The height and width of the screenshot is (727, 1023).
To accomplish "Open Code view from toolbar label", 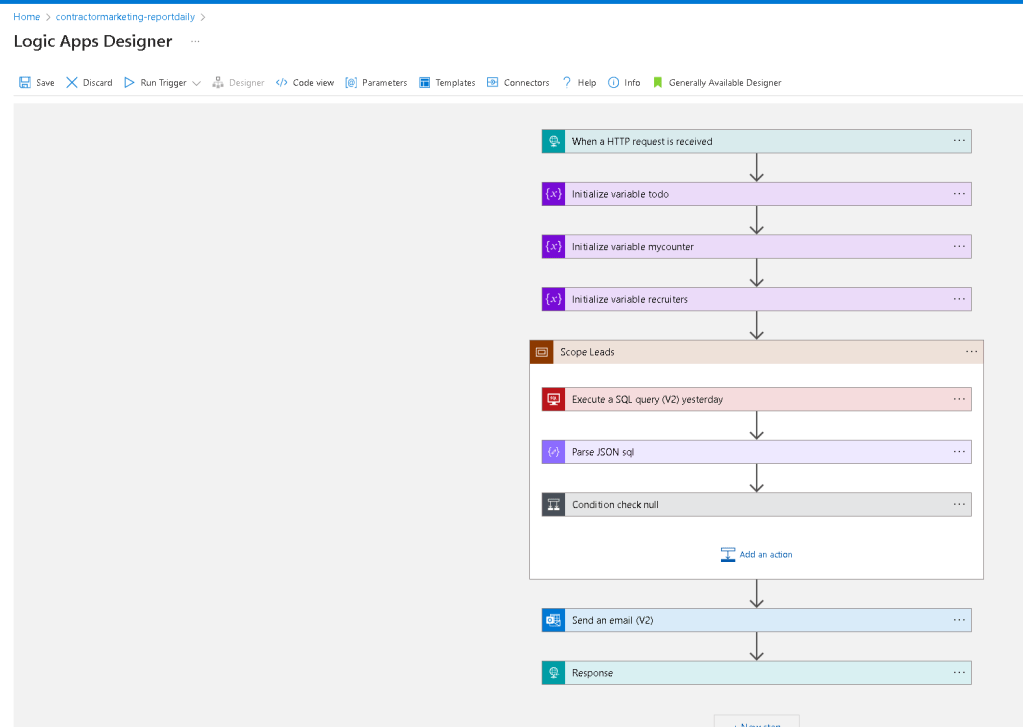I will pyautogui.click(x=313, y=83).
